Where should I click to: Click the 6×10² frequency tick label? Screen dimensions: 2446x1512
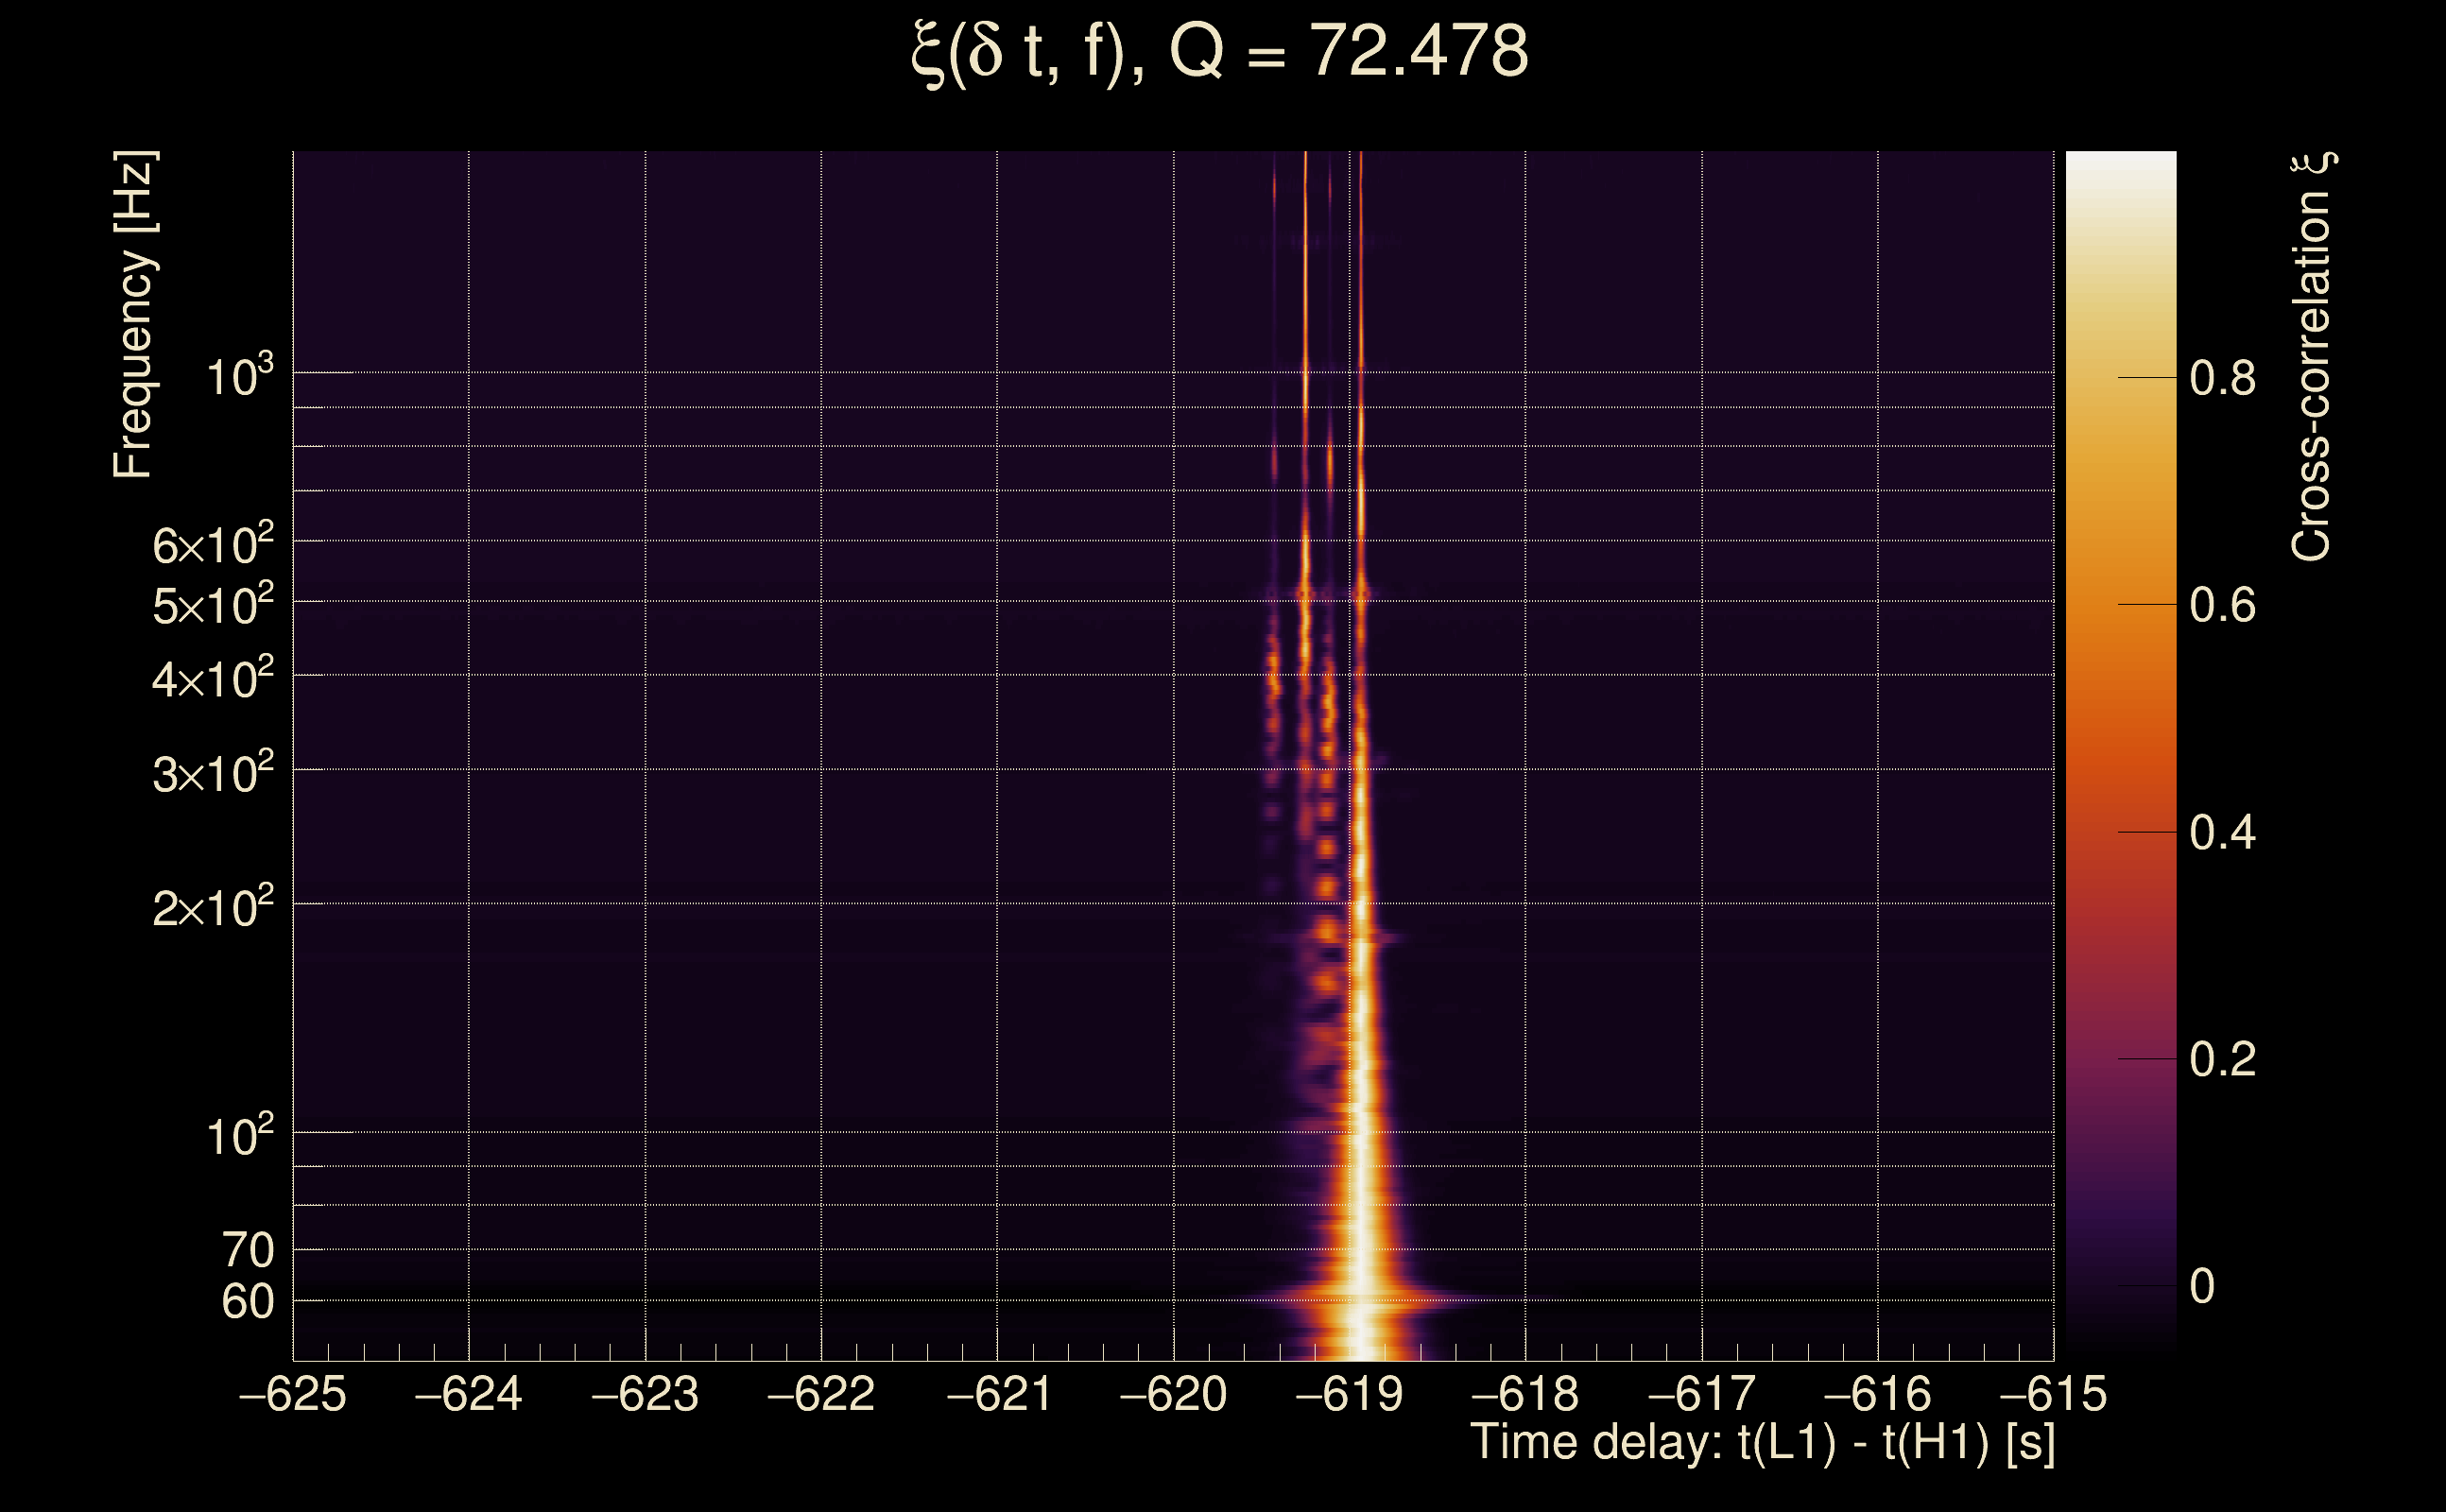pos(212,545)
